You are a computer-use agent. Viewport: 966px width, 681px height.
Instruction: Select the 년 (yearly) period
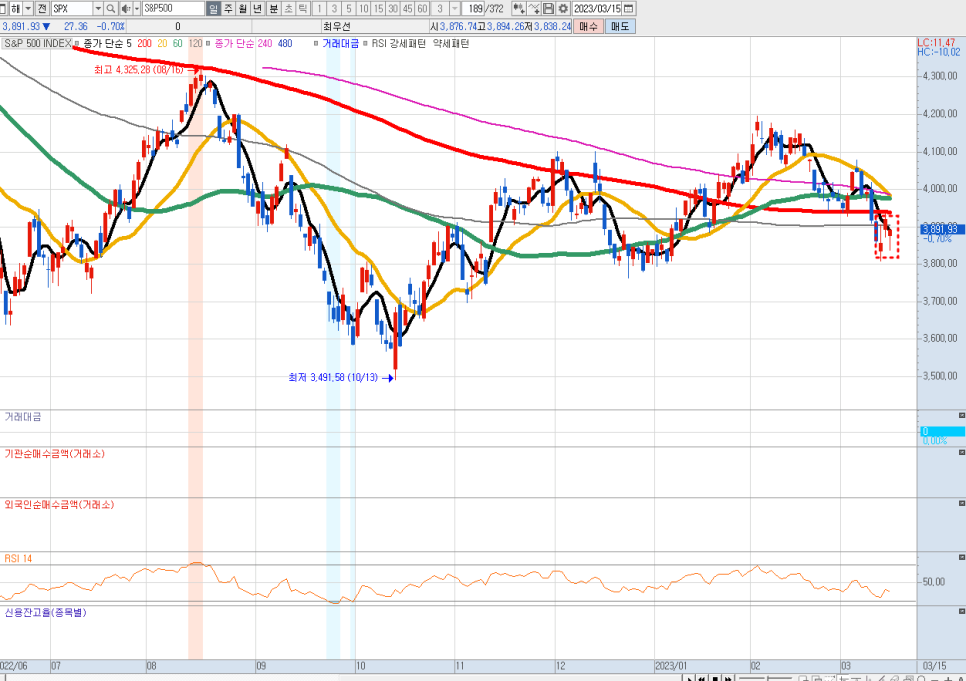pyautogui.click(x=258, y=9)
